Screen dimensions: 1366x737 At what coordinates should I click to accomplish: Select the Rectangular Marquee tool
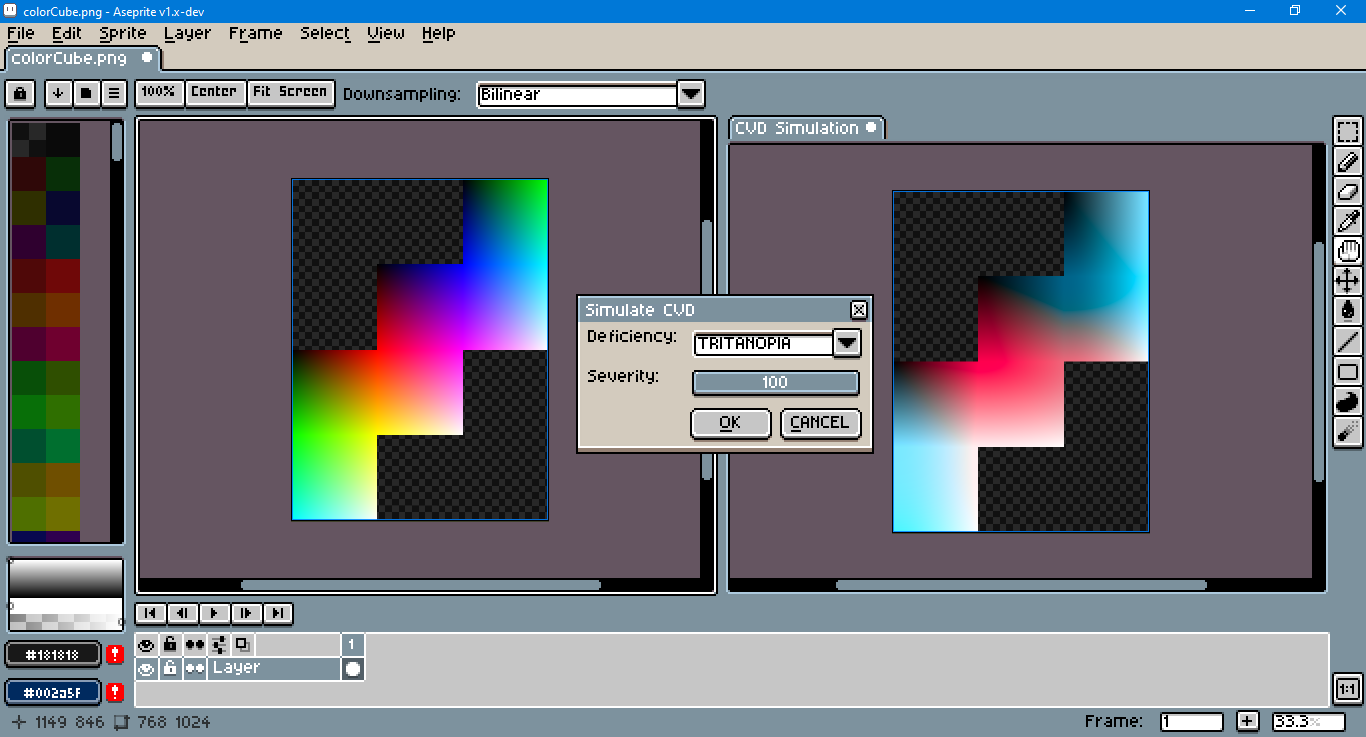[x=1348, y=133]
